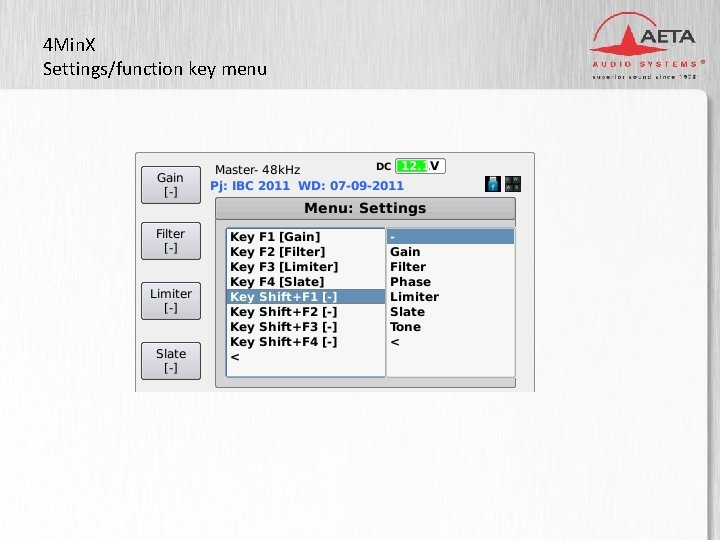Viewport: 720px width, 540px height.
Task: Click the Filter [-] function key button
Action: (171, 241)
